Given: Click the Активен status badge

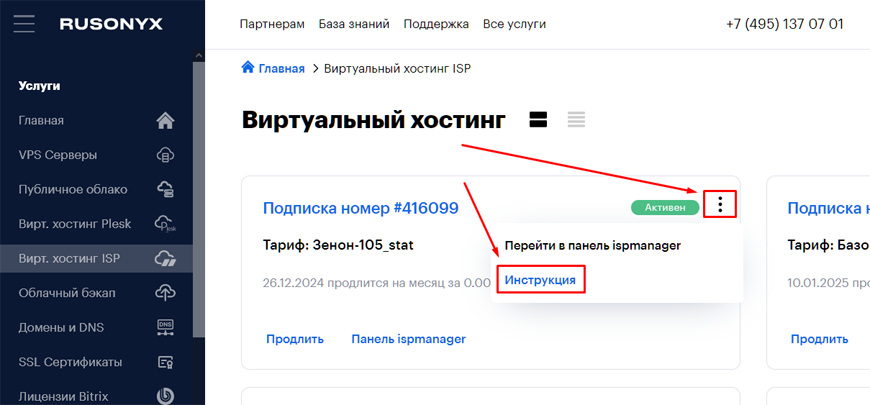Looking at the screenshot, I should [x=665, y=207].
